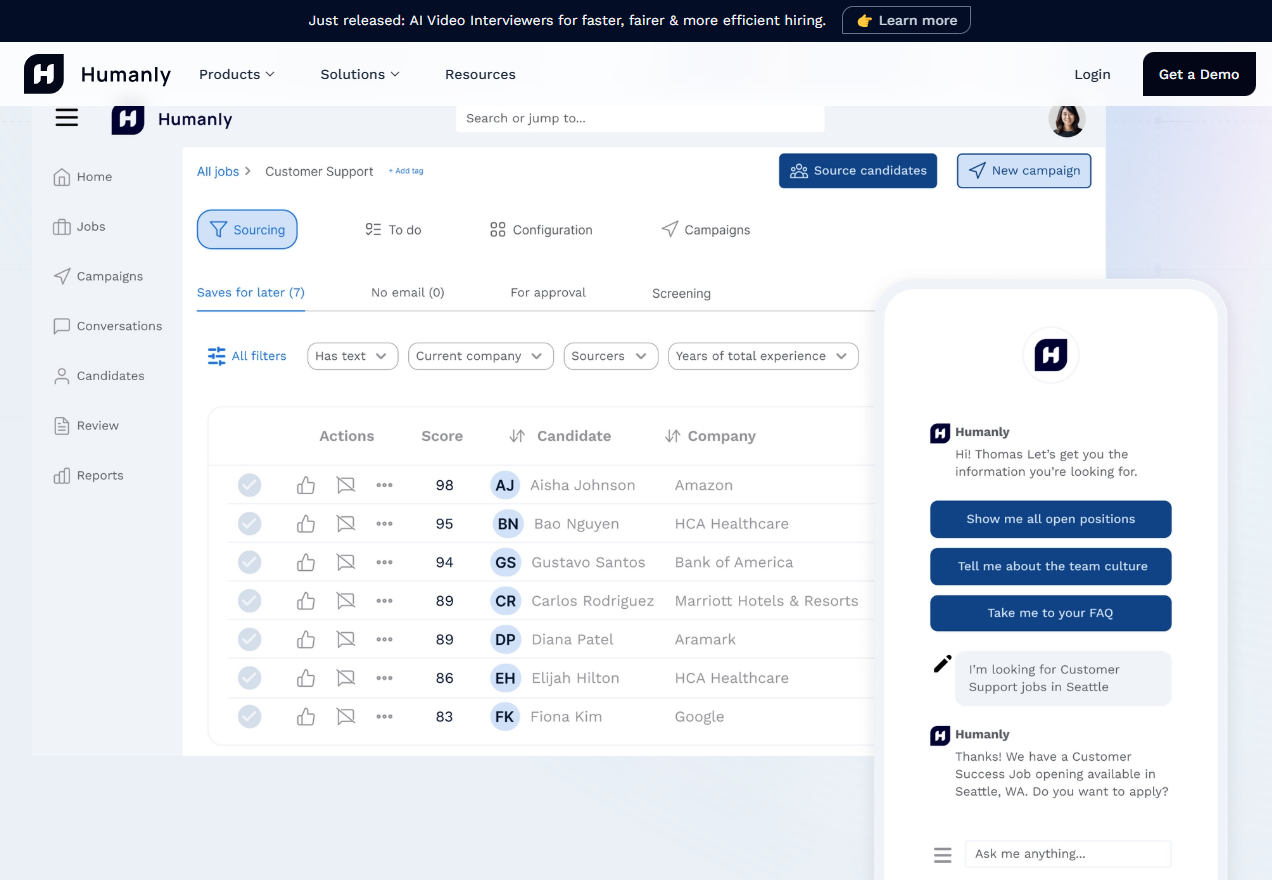Click Show me all open positions
1272x880 pixels.
pyautogui.click(x=1050, y=519)
